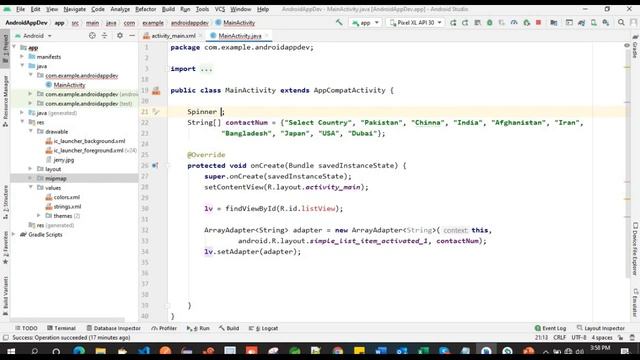Open the Profiler tool window
This screenshot has height=360, width=640.
click(164, 328)
